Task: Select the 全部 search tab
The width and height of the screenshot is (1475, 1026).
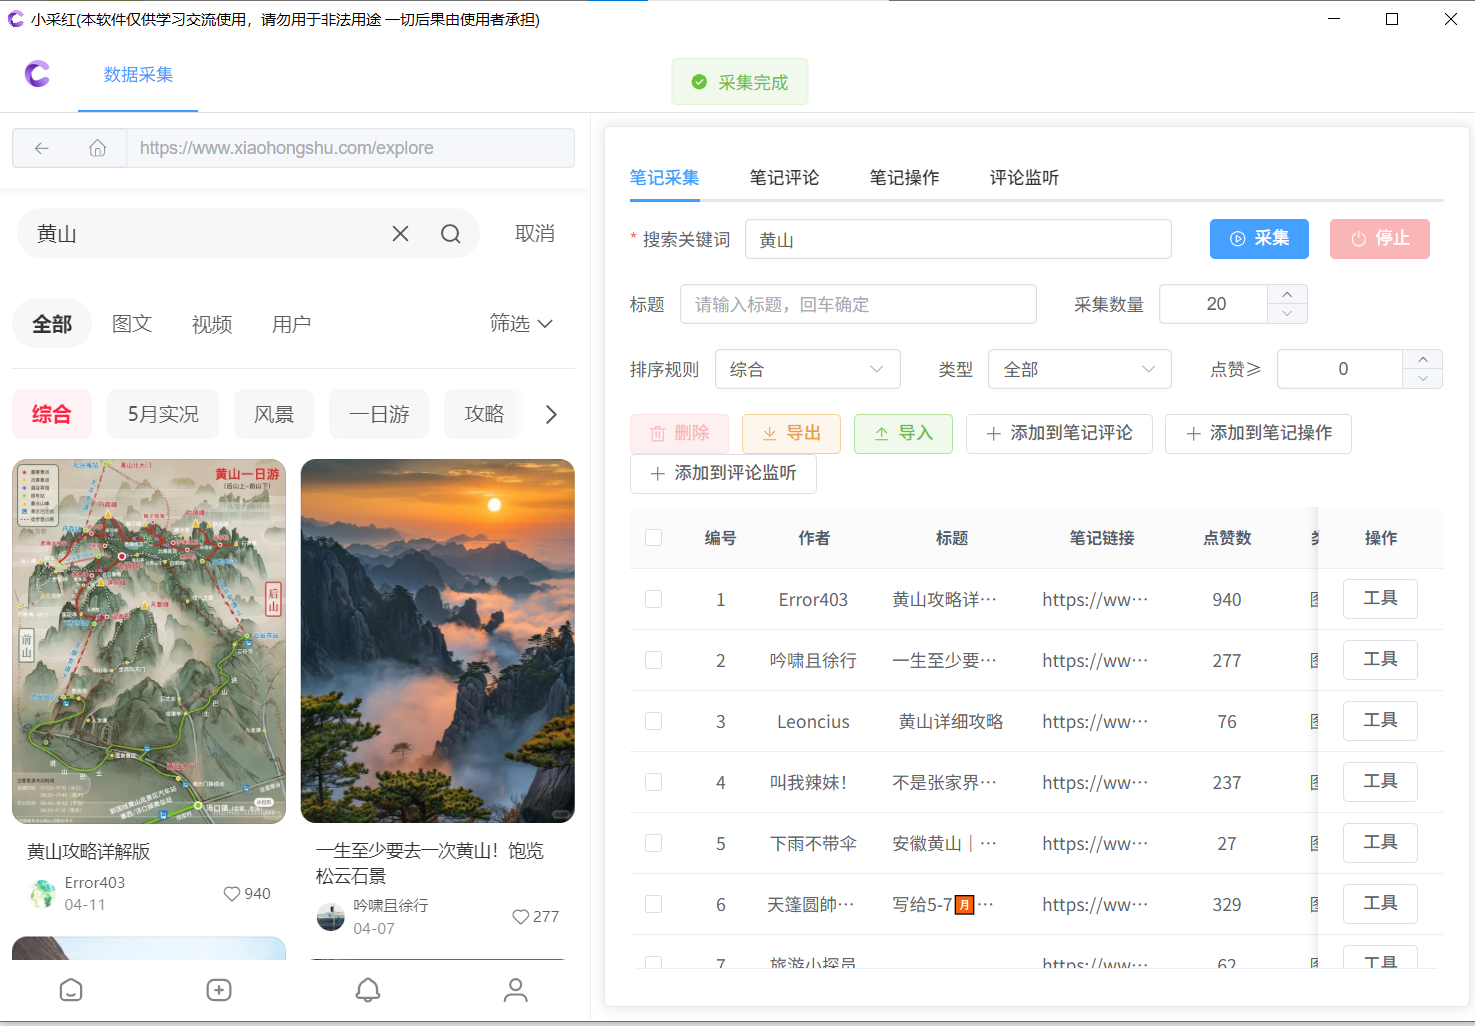Action: (52, 324)
